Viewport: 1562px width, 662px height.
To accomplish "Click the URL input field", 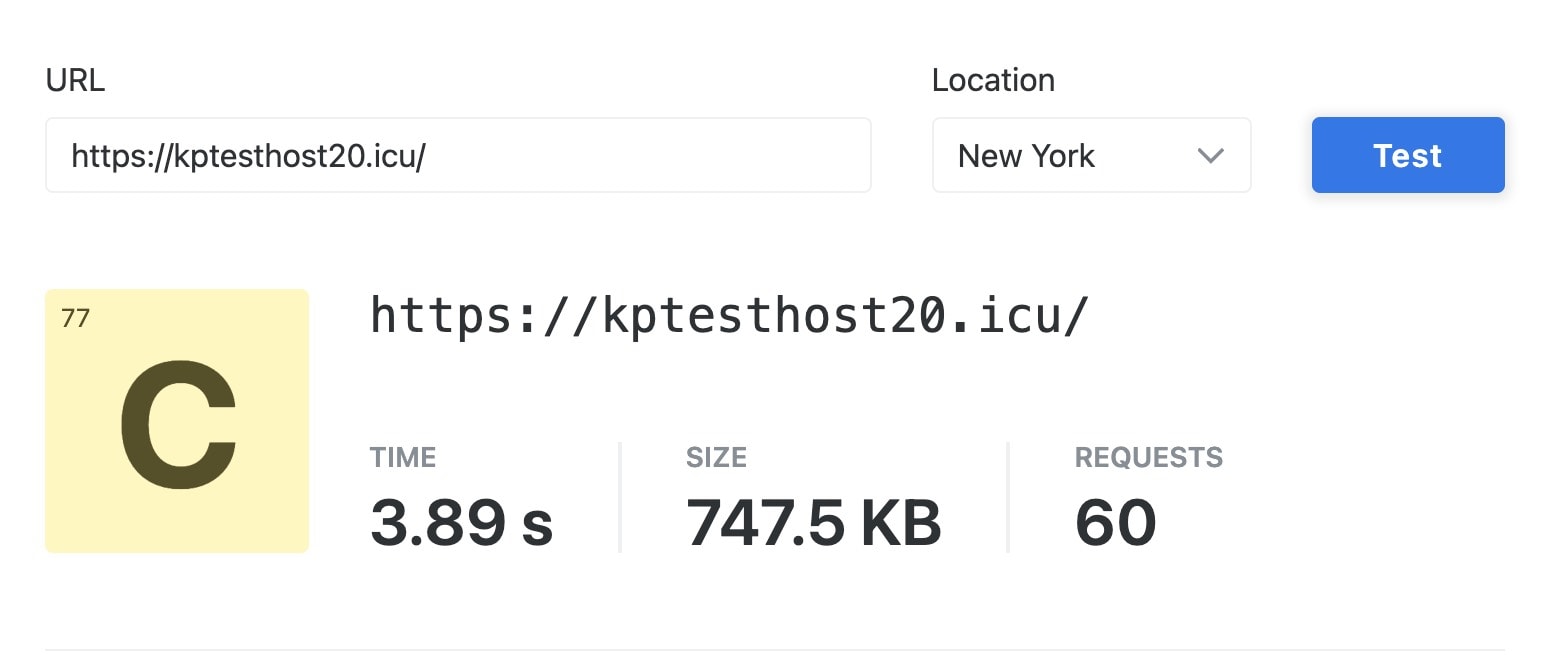I will click(457, 155).
